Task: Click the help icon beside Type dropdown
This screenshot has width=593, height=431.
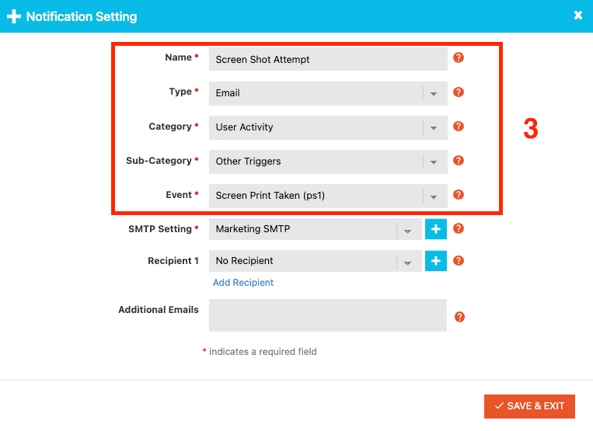Action: click(x=458, y=92)
